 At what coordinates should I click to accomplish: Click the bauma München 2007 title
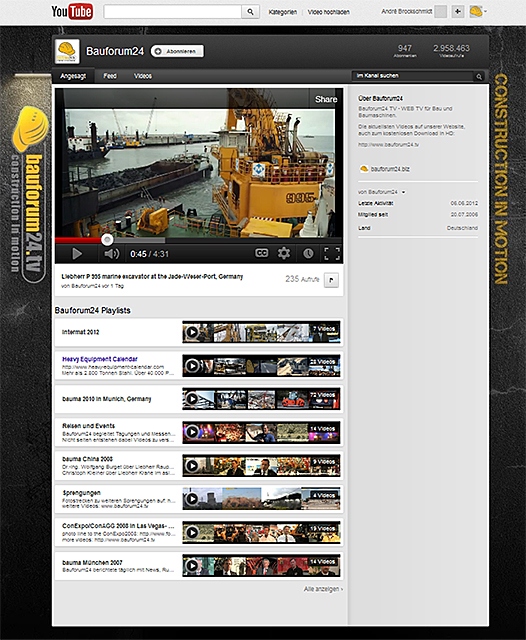92,562
